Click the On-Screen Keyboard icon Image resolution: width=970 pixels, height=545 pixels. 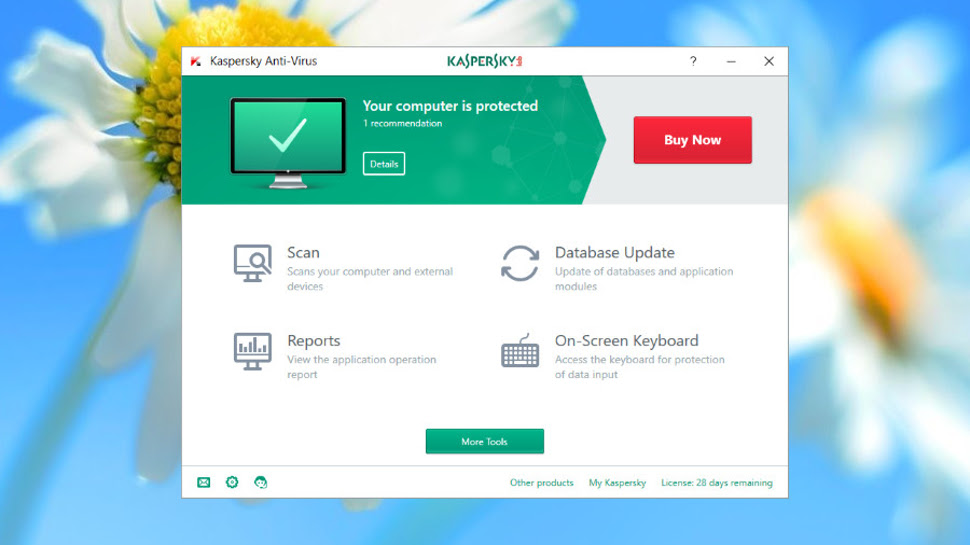click(x=520, y=351)
